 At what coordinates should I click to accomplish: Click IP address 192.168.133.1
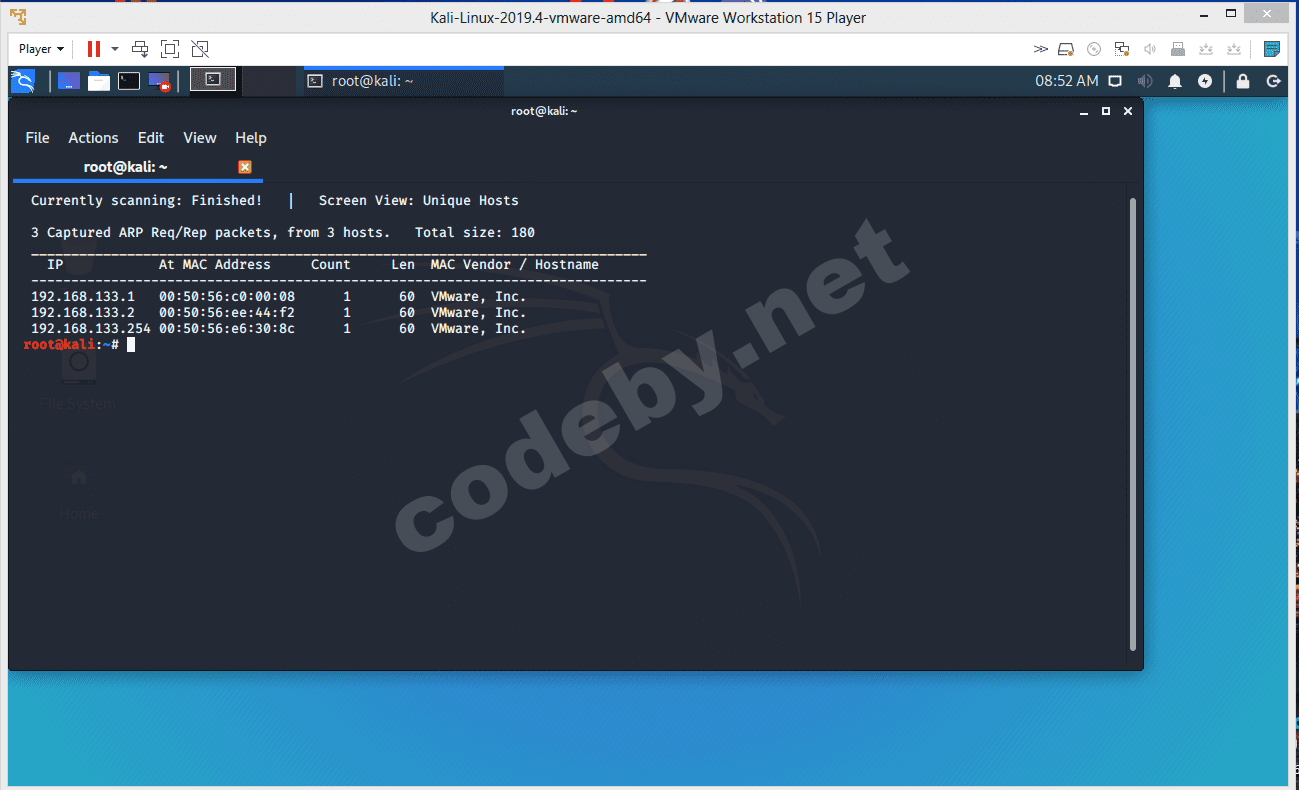click(x=83, y=297)
